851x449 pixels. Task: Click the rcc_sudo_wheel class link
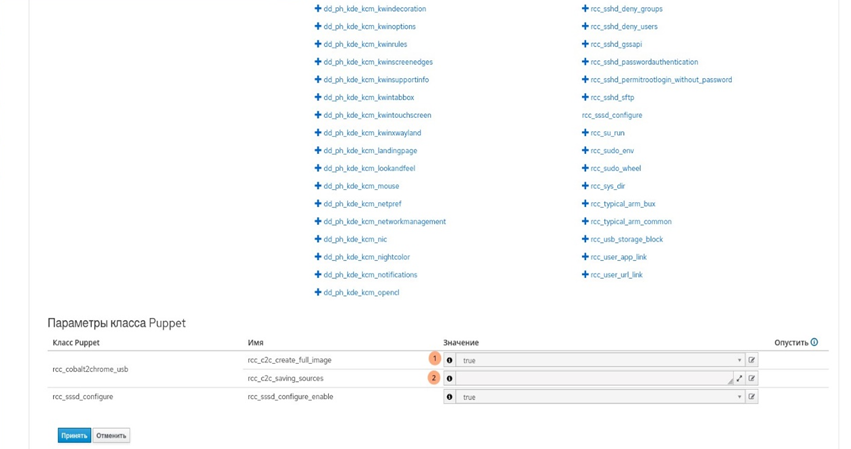(x=615, y=169)
